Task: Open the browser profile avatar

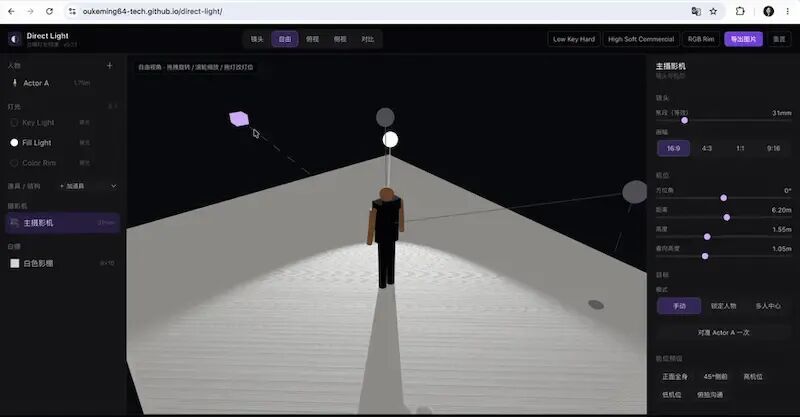Action: click(768, 11)
